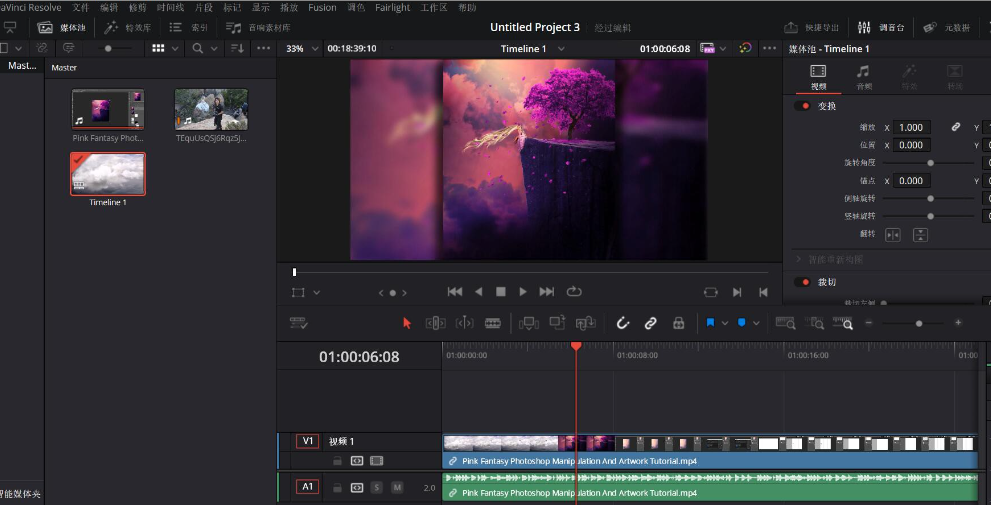
Task: Open viewer three-dot options menu
Action: click(769, 48)
